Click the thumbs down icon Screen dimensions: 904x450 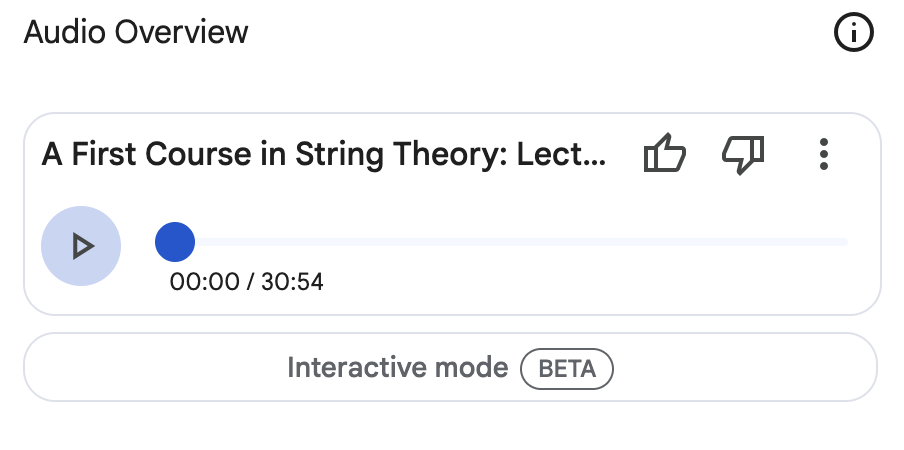742,155
